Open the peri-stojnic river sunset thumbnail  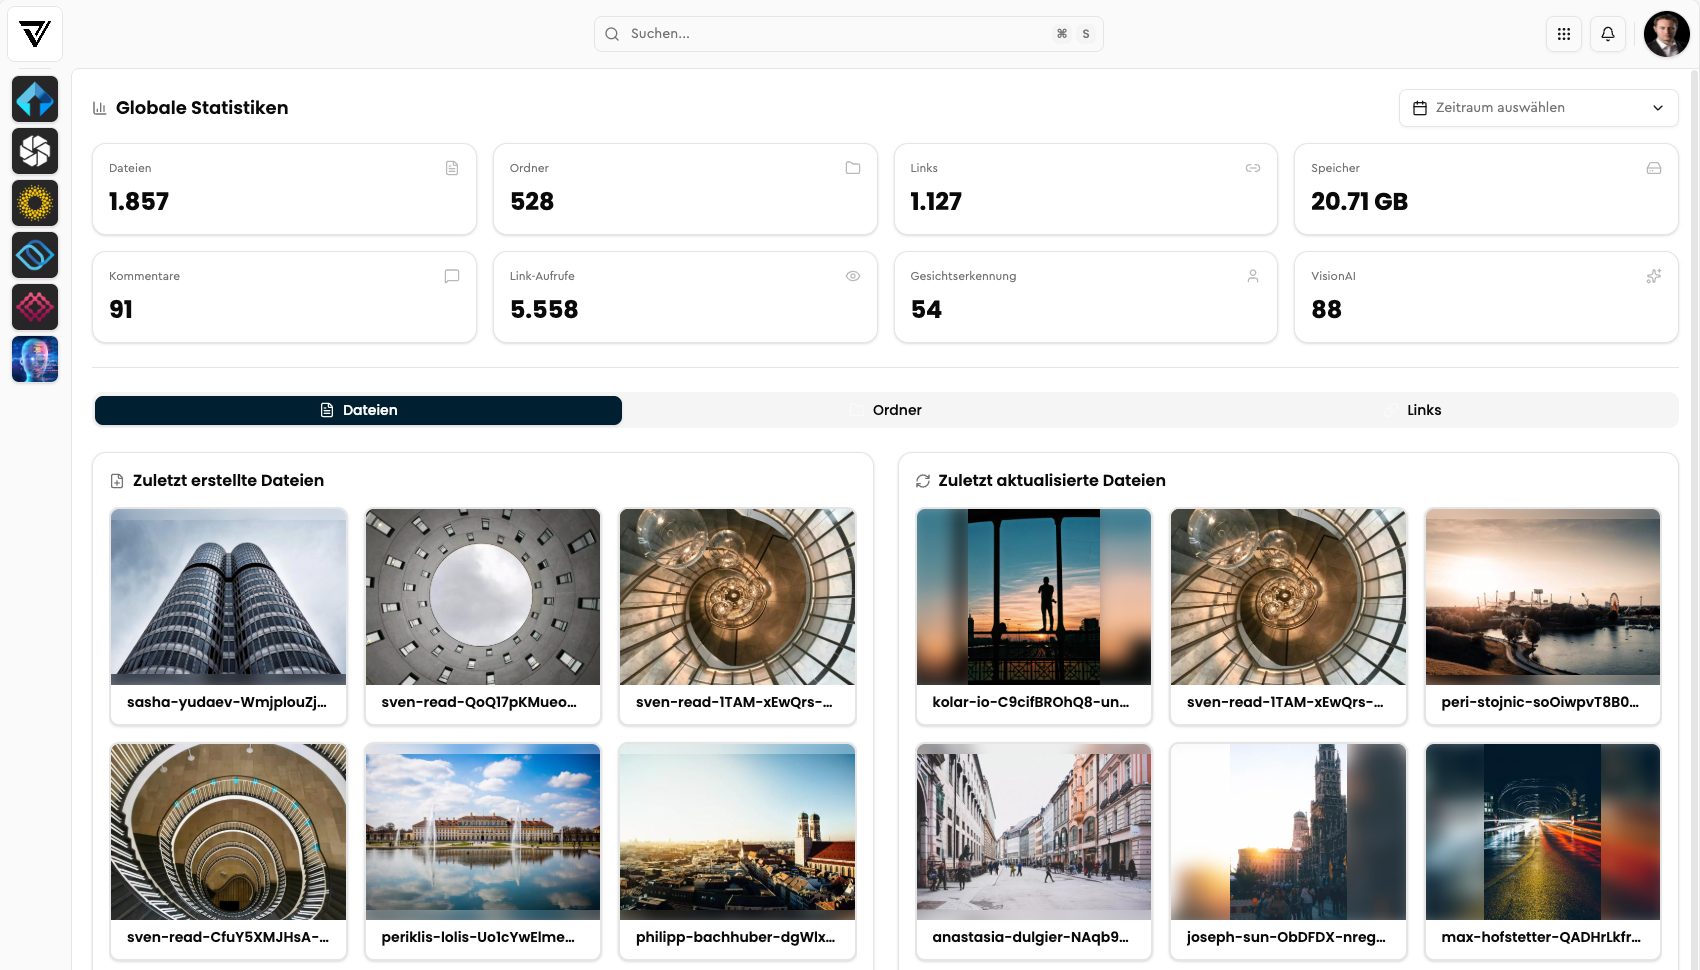point(1543,597)
